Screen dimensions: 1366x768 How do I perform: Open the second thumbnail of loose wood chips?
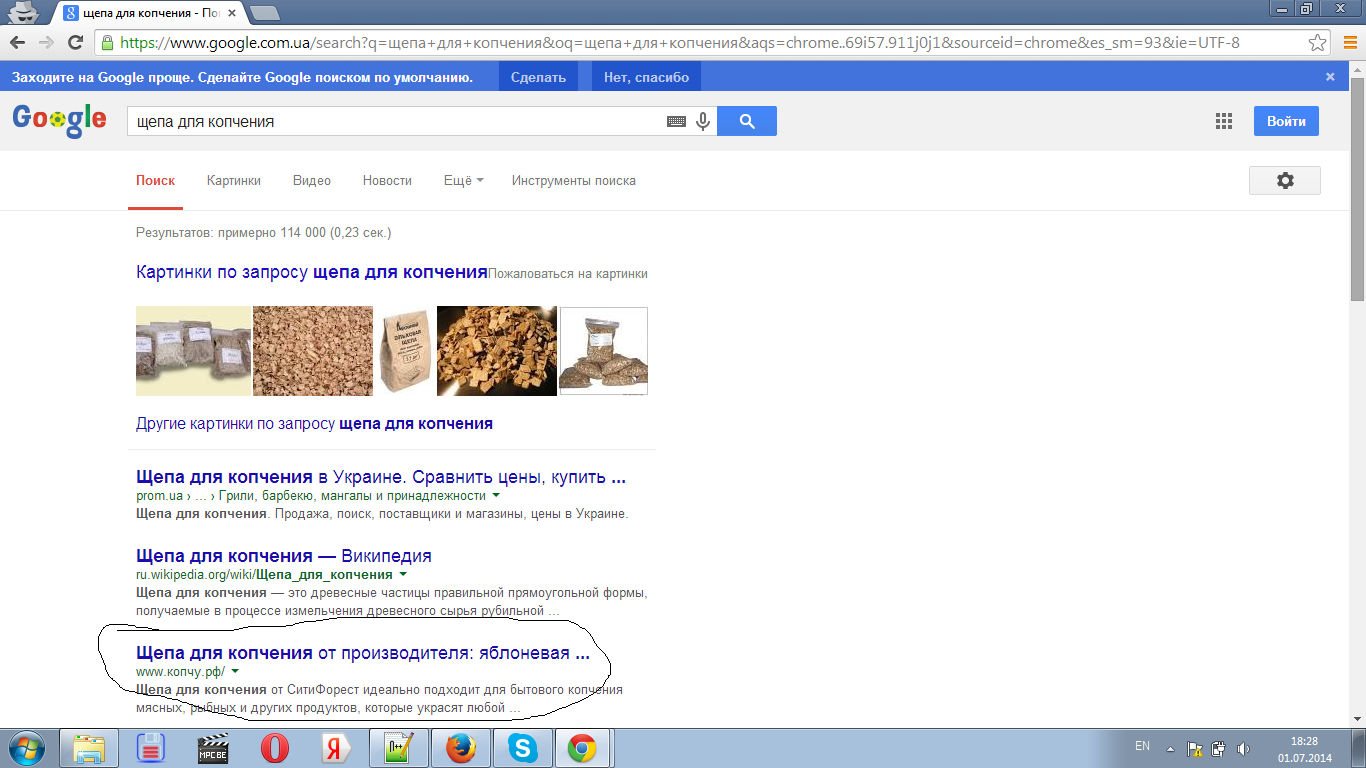[x=312, y=351]
